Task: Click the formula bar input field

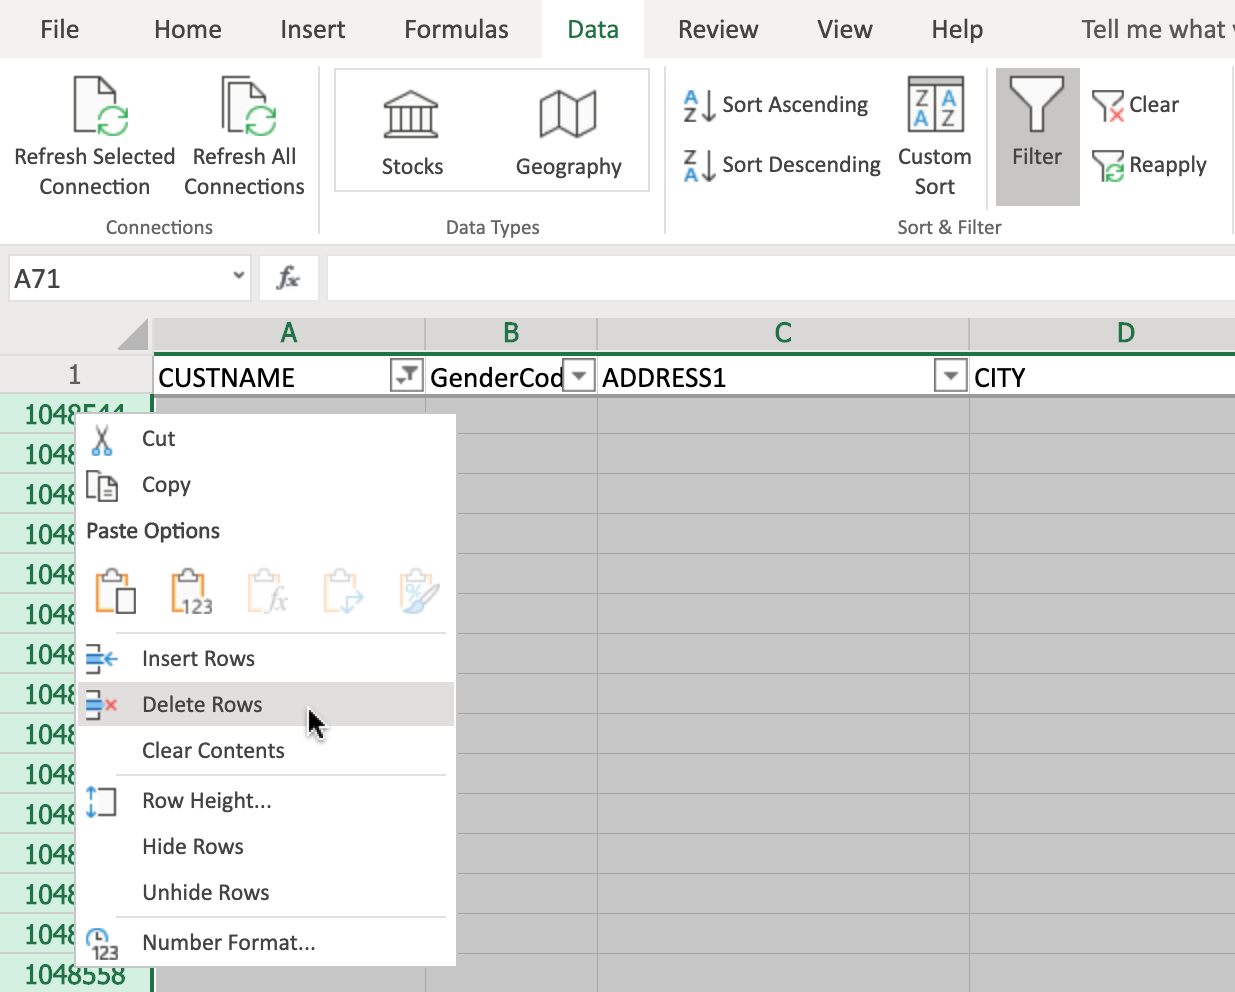Action: (x=780, y=278)
